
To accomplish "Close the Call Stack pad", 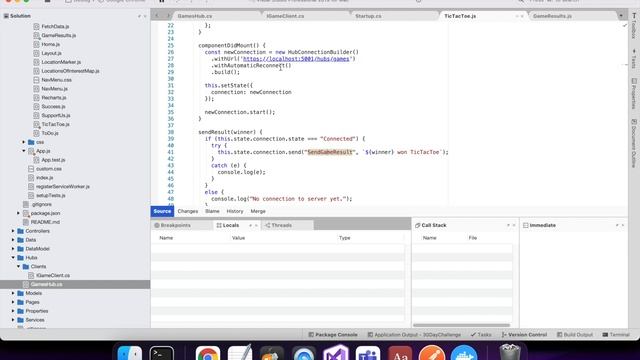I will [514, 225].
